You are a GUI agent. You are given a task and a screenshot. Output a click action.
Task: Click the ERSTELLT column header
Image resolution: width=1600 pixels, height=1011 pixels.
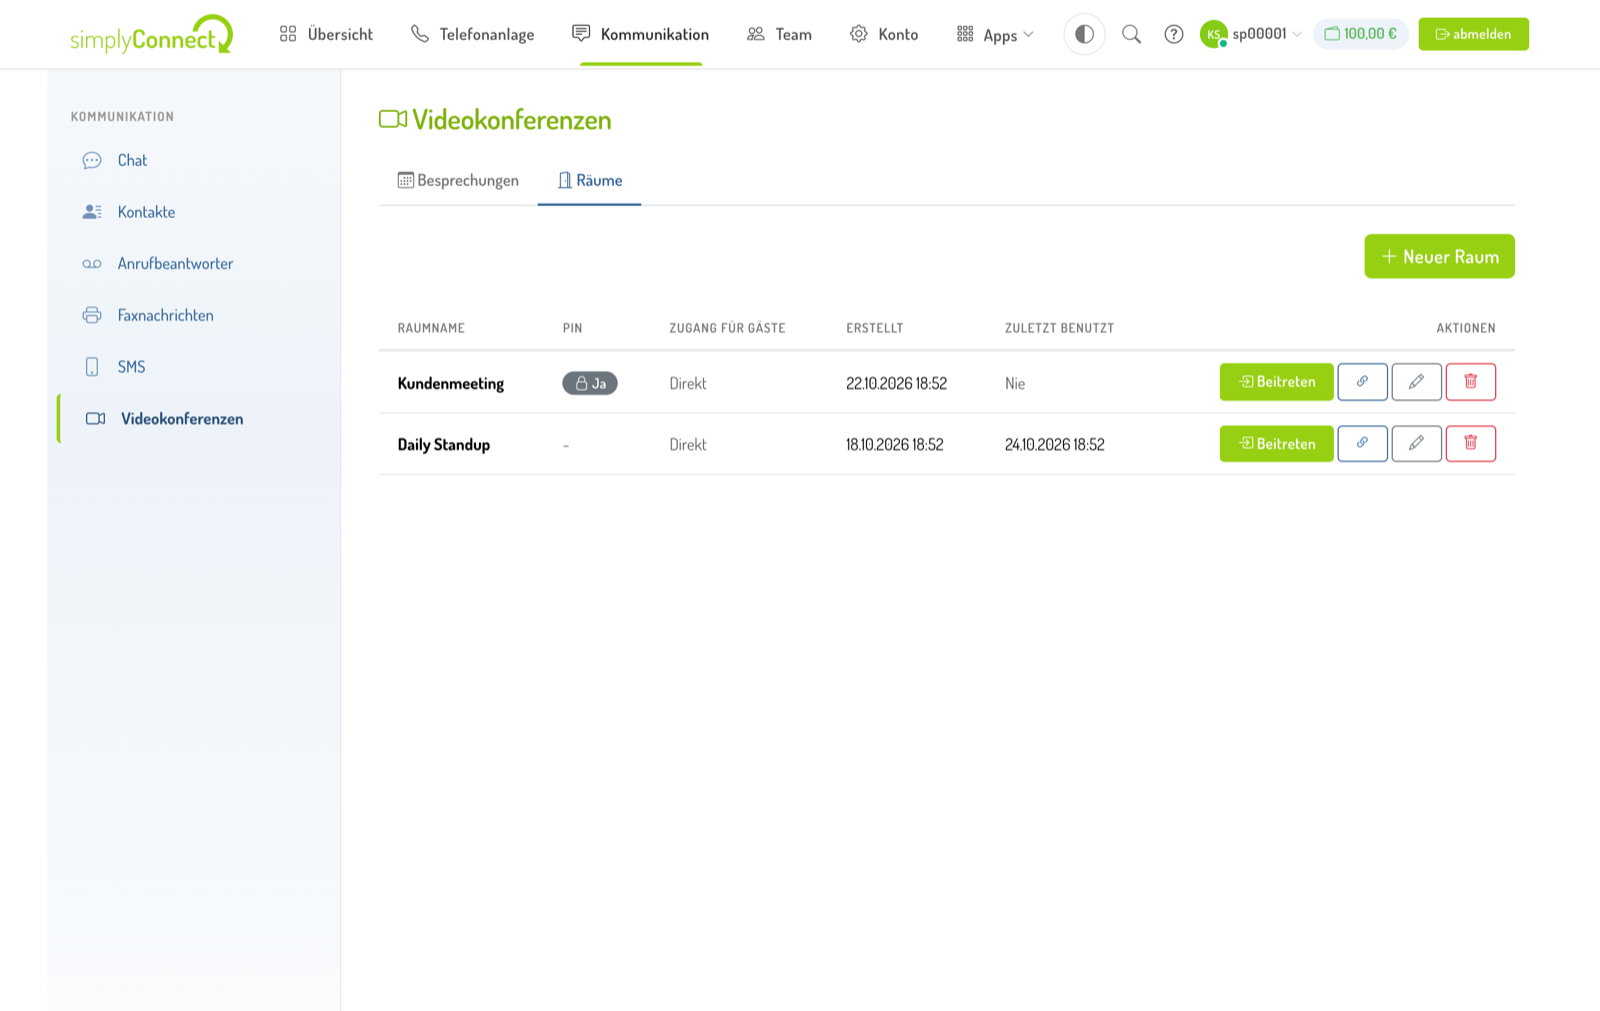click(x=874, y=328)
